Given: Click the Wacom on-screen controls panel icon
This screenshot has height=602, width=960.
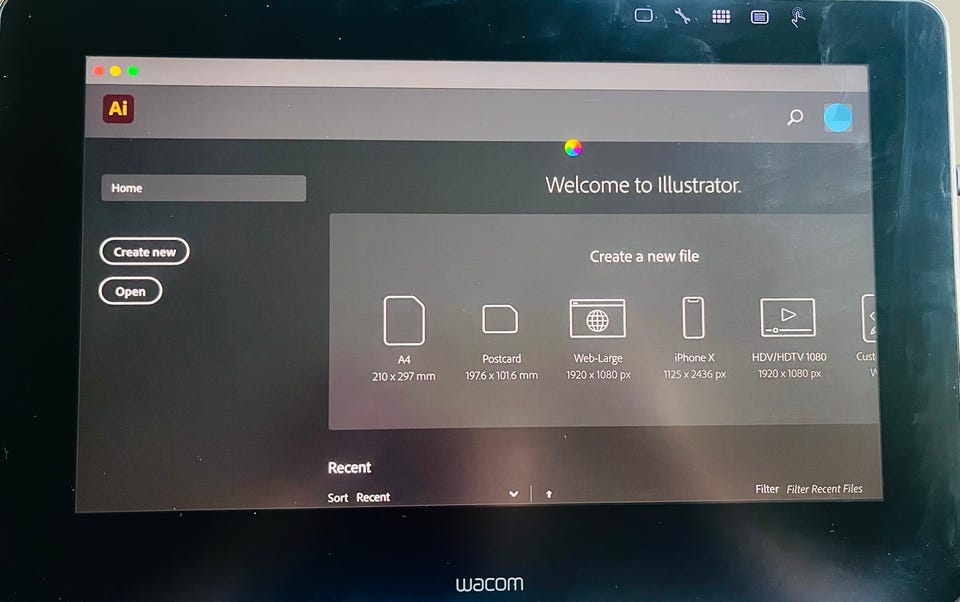Looking at the screenshot, I should [760, 17].
